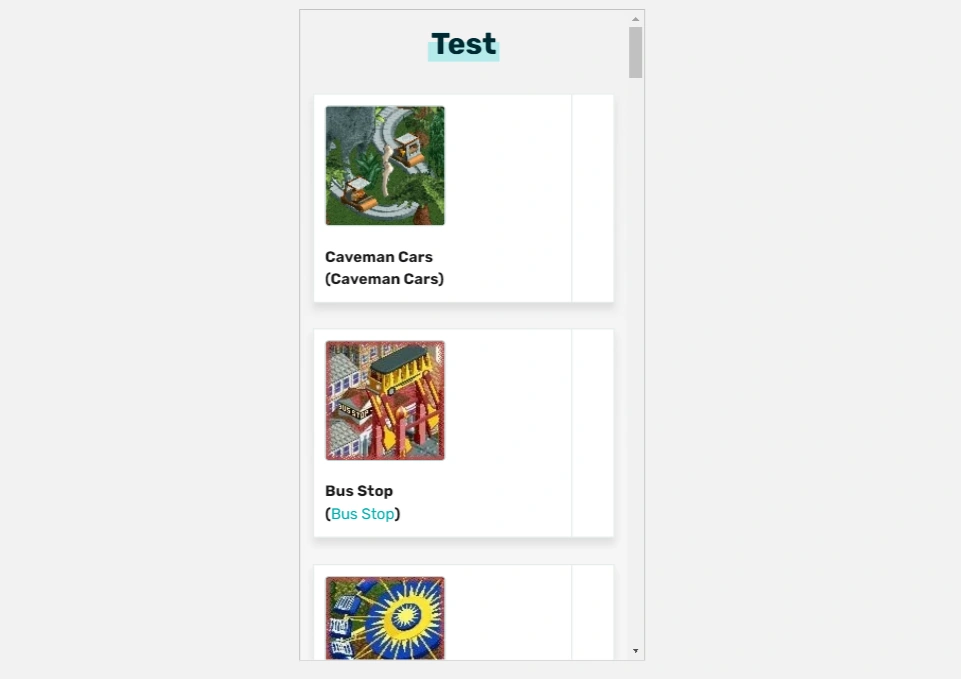Click the bold Bus Stop title
This screenshot has width=961, height=679.
(359, 491)
